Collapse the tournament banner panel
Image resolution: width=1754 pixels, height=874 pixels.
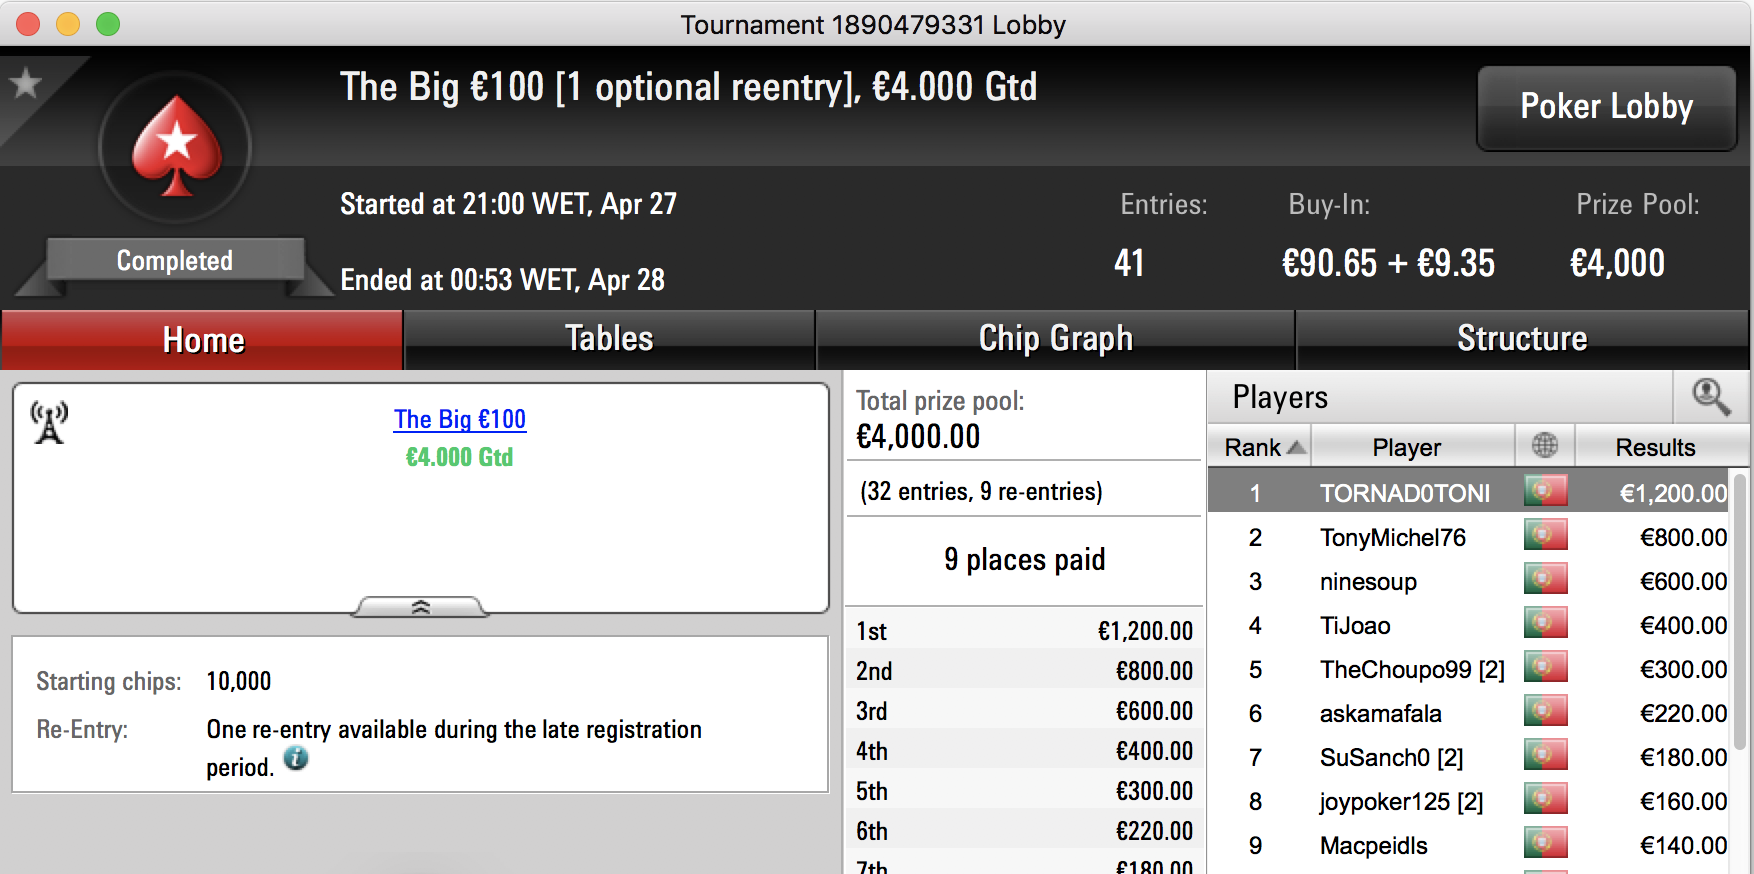421,607
